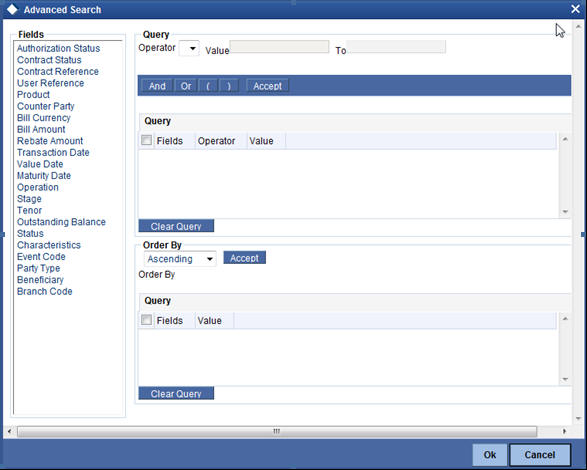Image resolution: width=587 pixels, height=470 pixels.
Task: Choose the Transaction Date field
Action: tap(53, 153)
